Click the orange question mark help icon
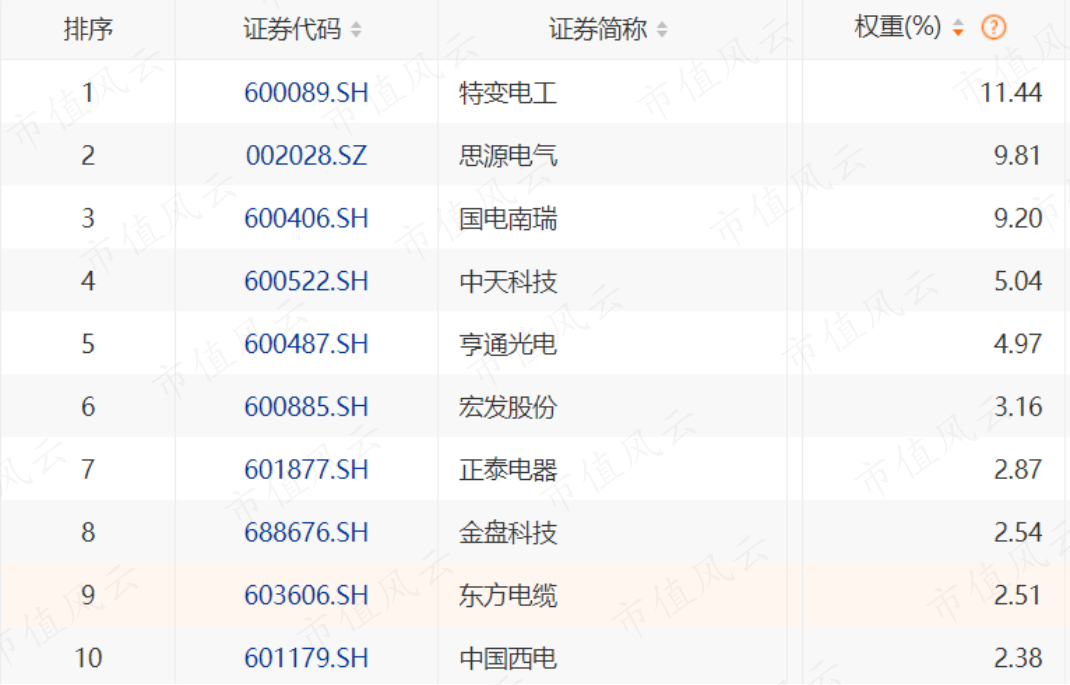This screenshot has width=1070, height=685. (x=994, y=28)
